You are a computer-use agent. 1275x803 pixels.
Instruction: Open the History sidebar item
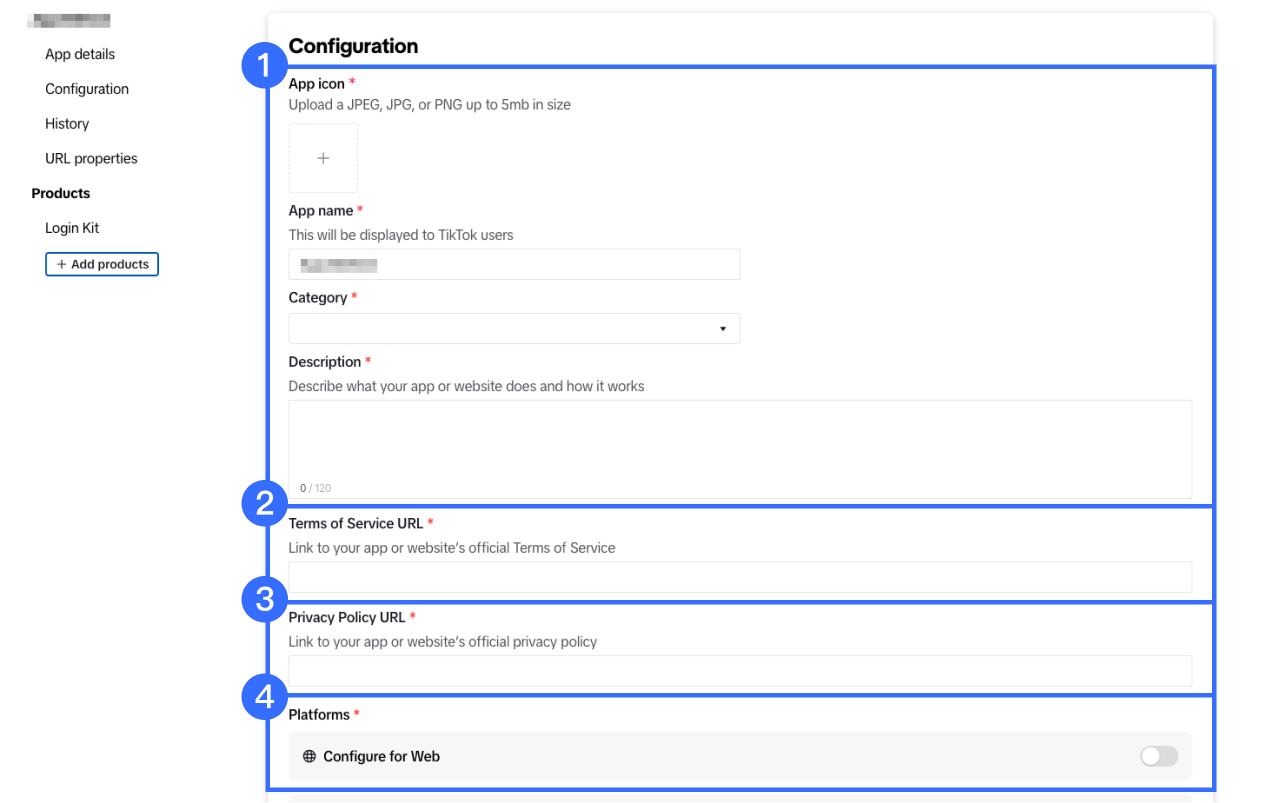point(67,124)
